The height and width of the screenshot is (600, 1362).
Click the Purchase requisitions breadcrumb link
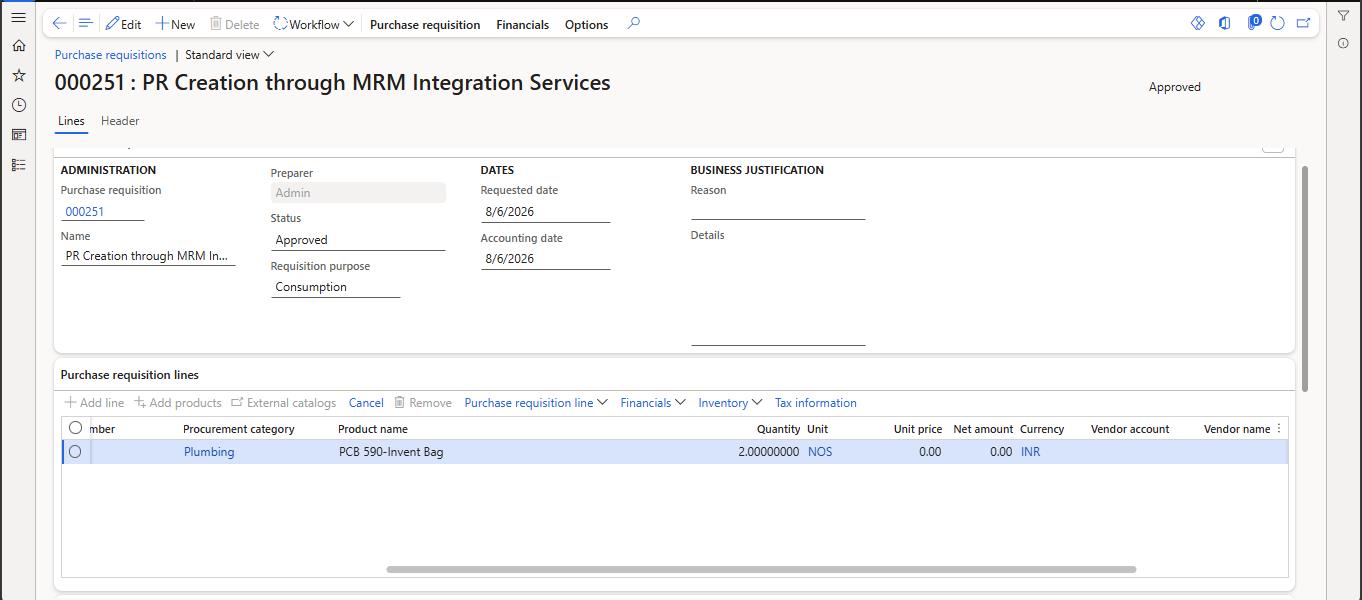click(111, 55)
